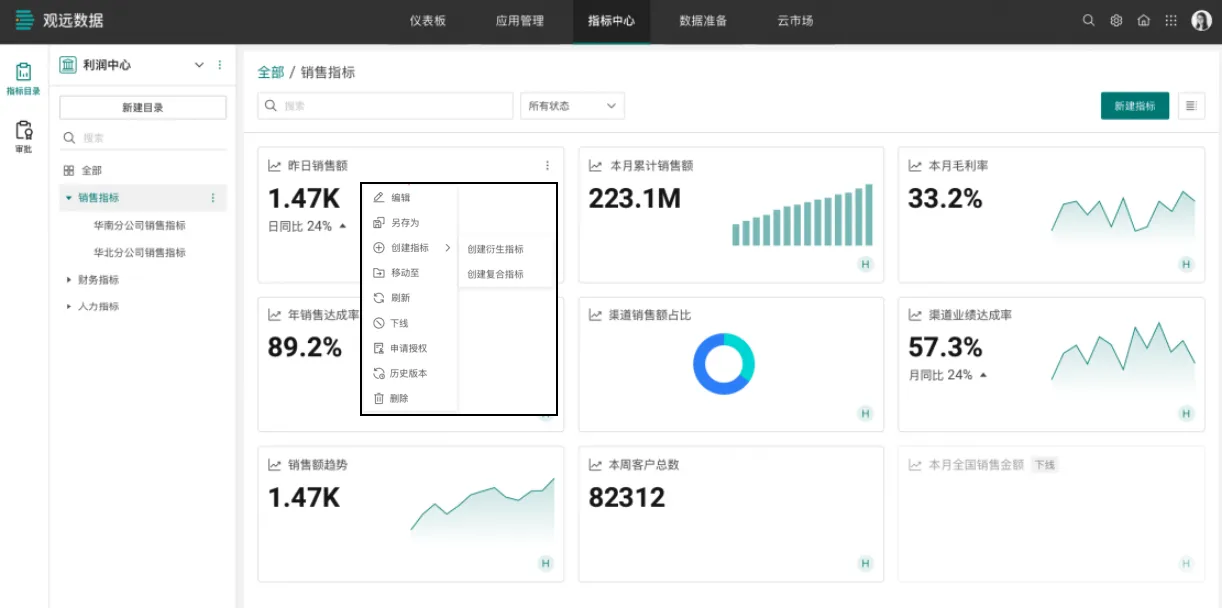Image resolution: width=1224 pixels, height=610 pixels.
Task: Expand the 财务指标 tree node
Action: pos(69,280)
